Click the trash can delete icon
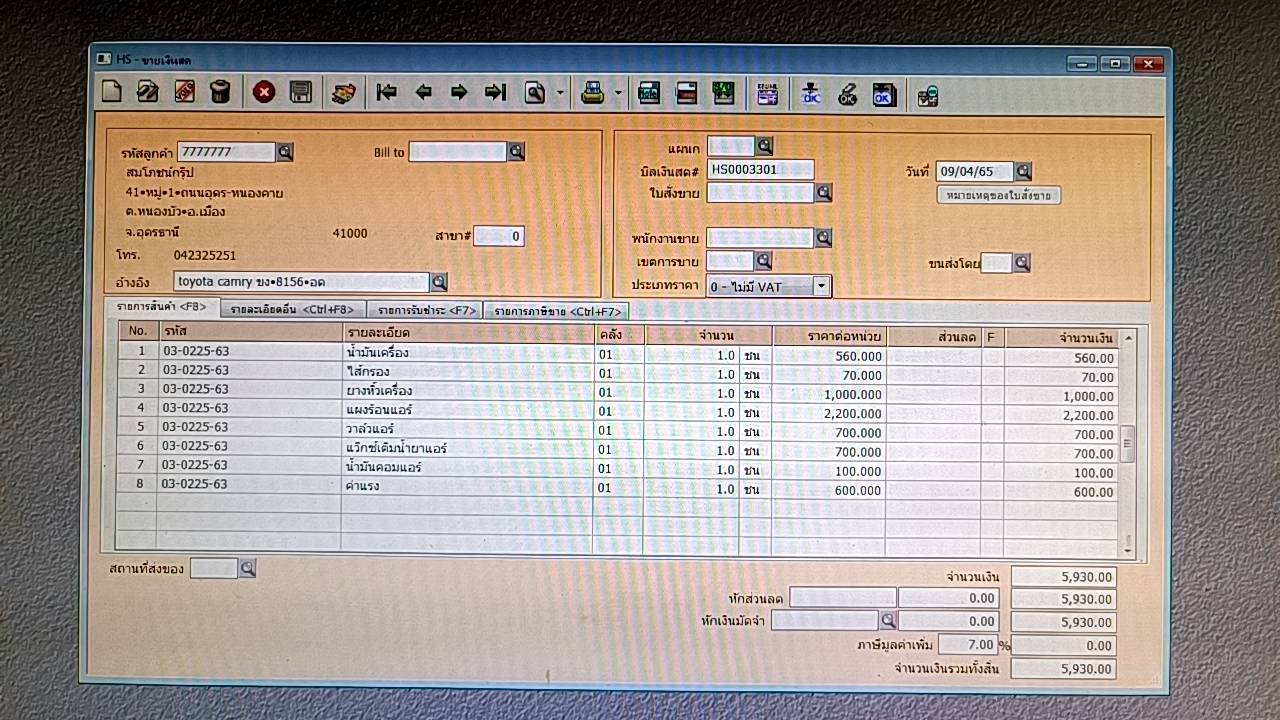The image size is (1280, 720). coord(220,93)
